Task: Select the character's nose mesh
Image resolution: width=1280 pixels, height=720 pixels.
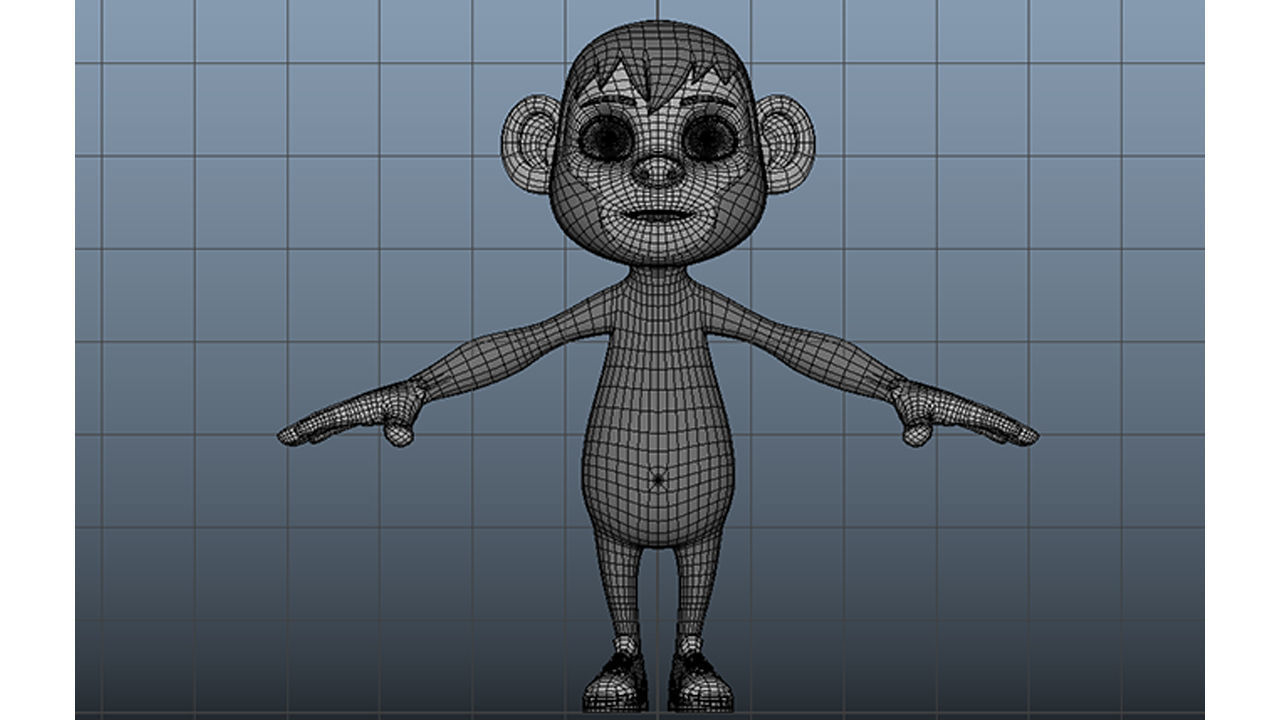Action: [658, 170]
